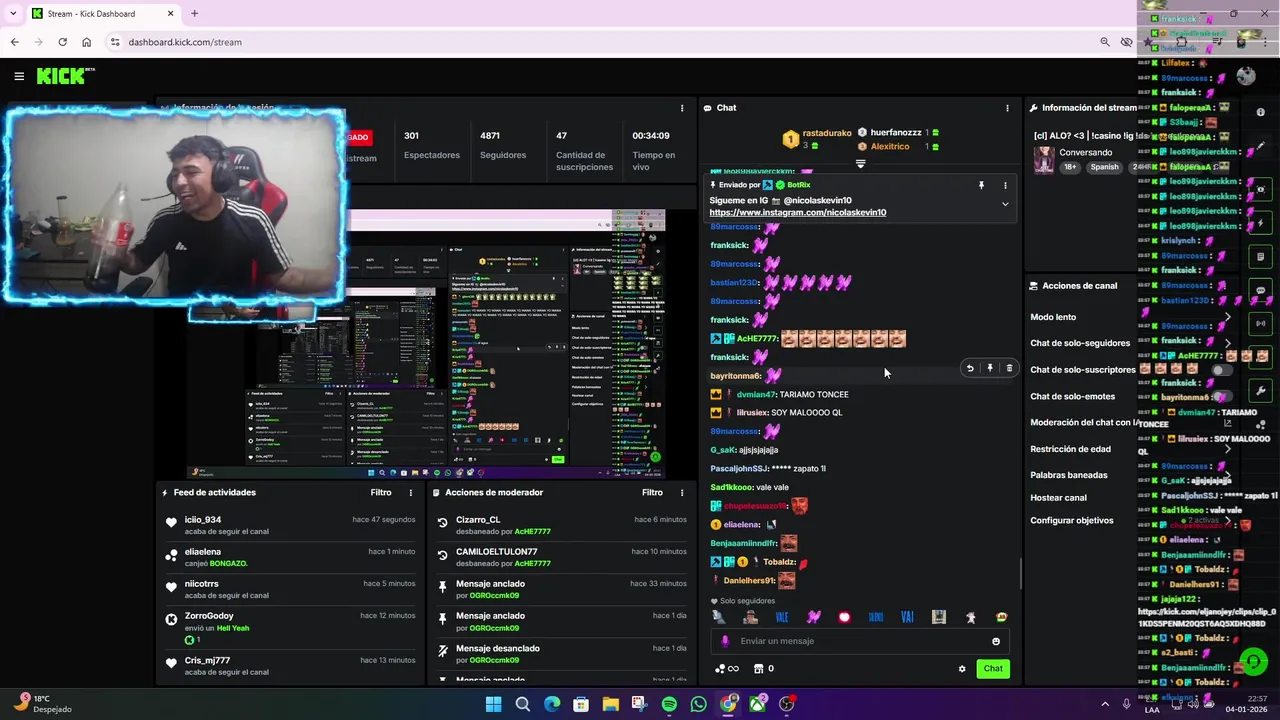Click the ZorroGodoy Hell Yeah gift entry
The height and width of the screenshot is (720, 1280).
click(290, 628)
